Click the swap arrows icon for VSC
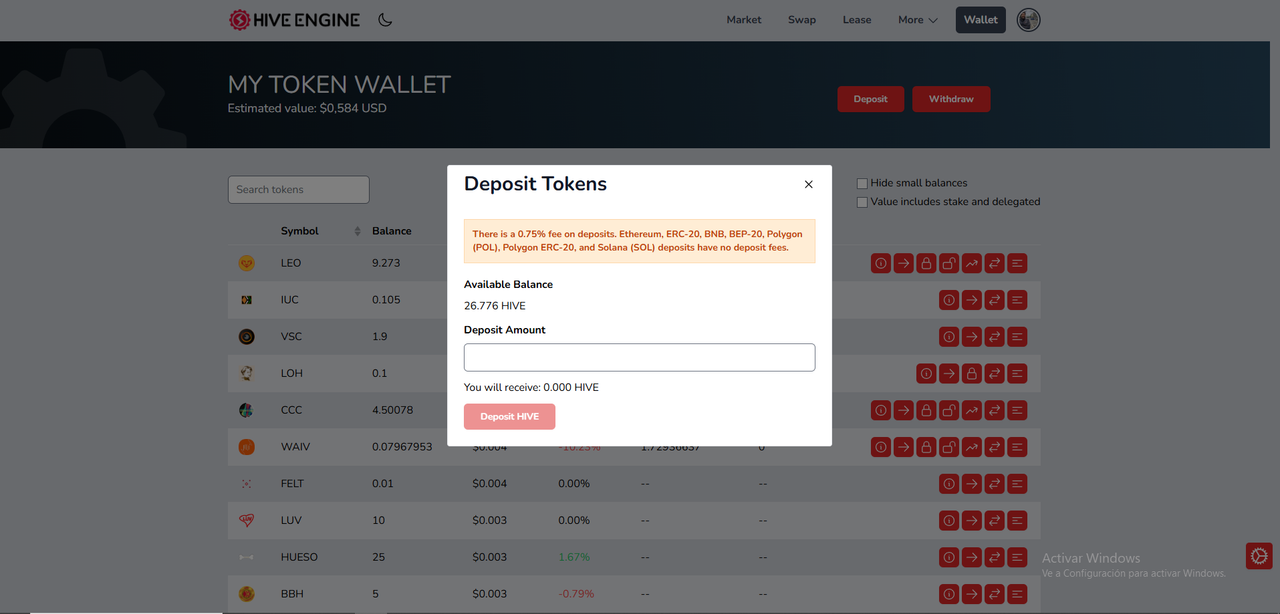Screen dimensions: 1280x614 click(x=995, y=337)
